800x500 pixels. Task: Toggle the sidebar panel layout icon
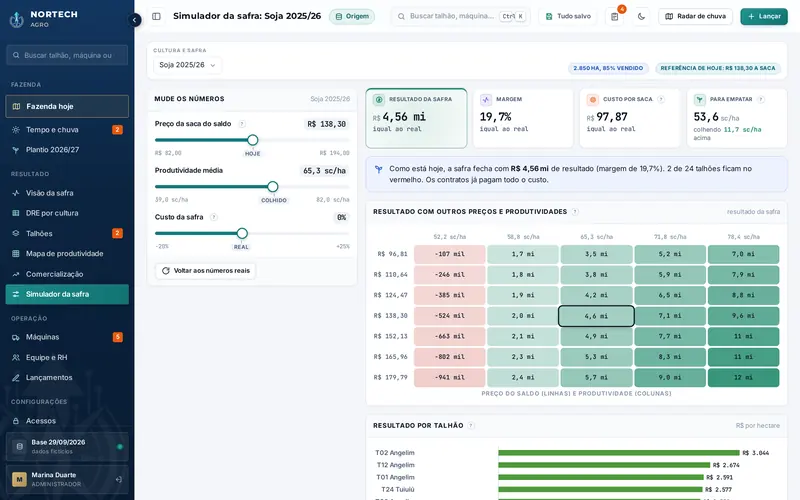(x=157, y=16)
